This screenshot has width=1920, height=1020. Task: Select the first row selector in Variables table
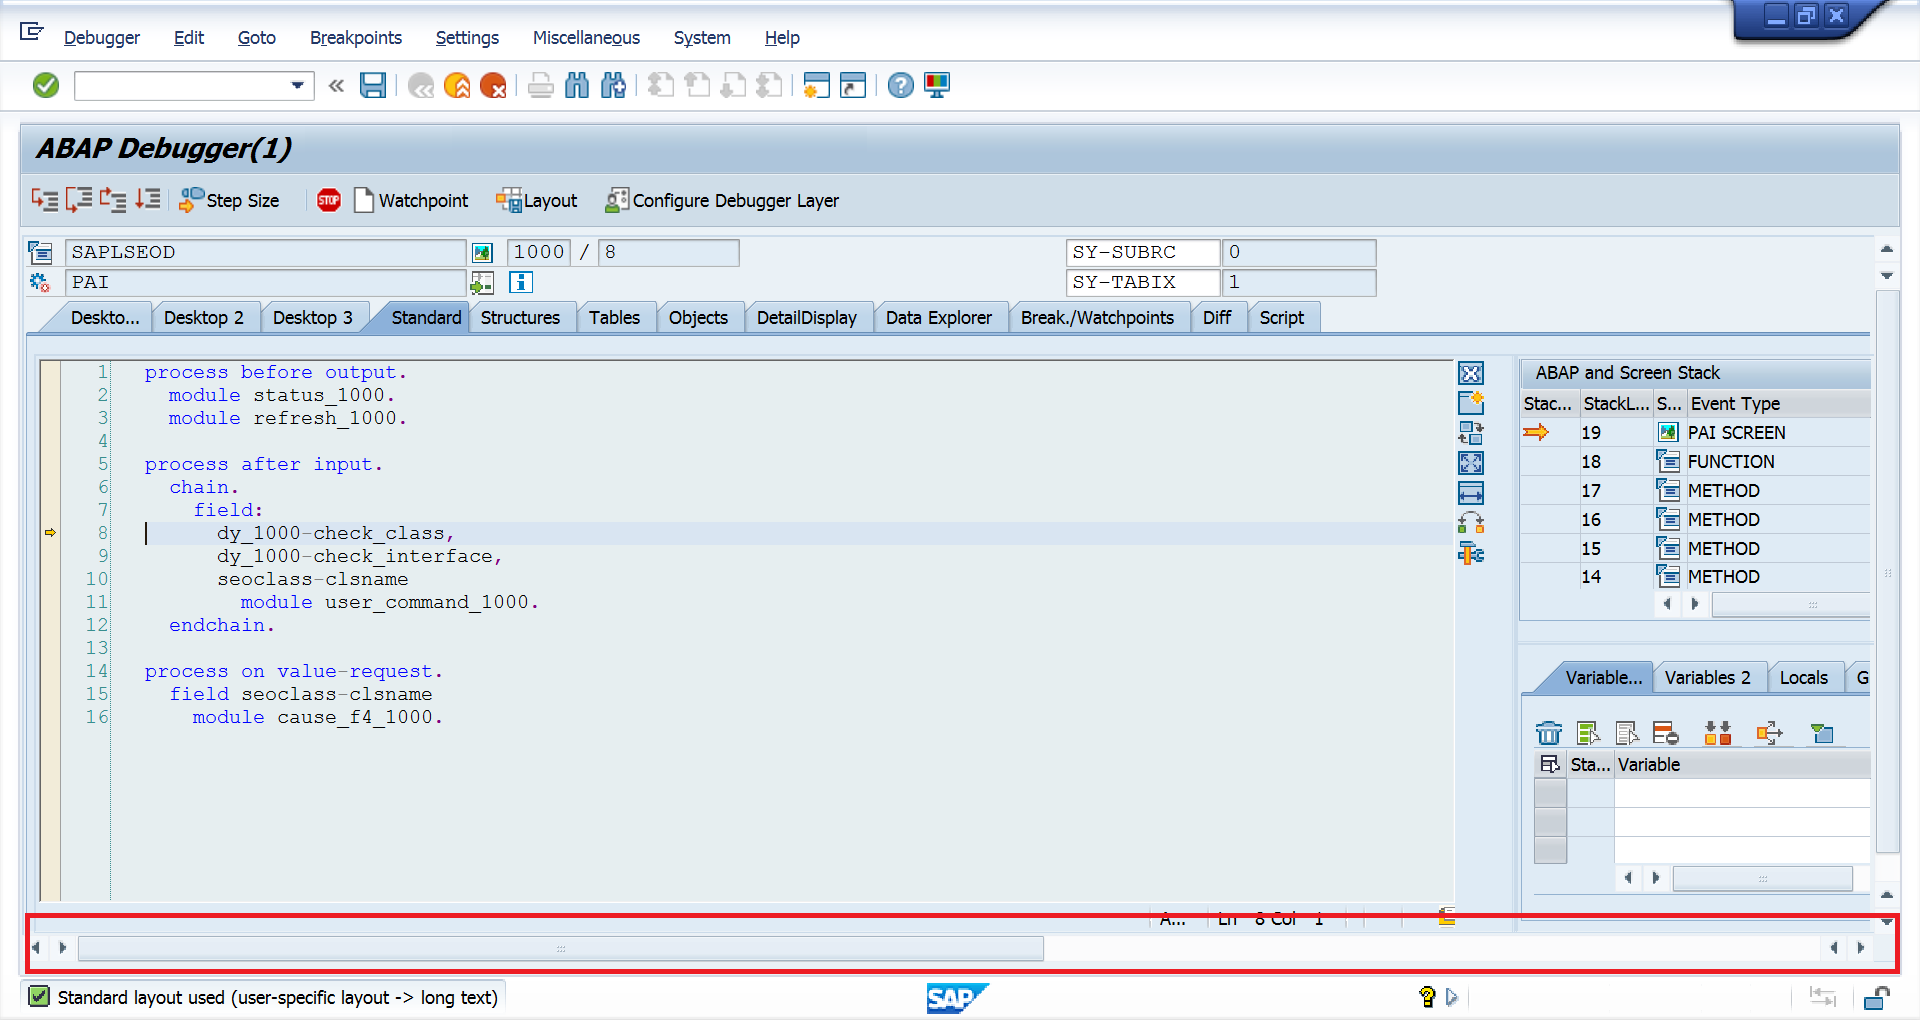[x=1550, y=793]
